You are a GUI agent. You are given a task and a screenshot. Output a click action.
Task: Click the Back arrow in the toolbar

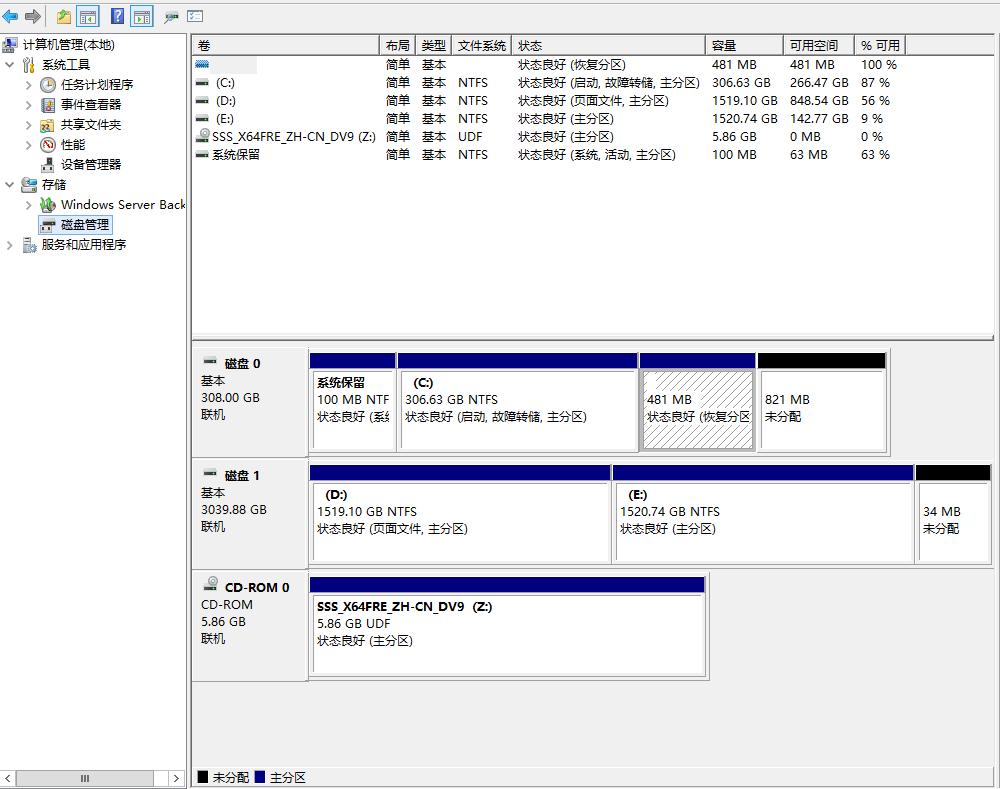pyautogui.click(x=10, y=16)
